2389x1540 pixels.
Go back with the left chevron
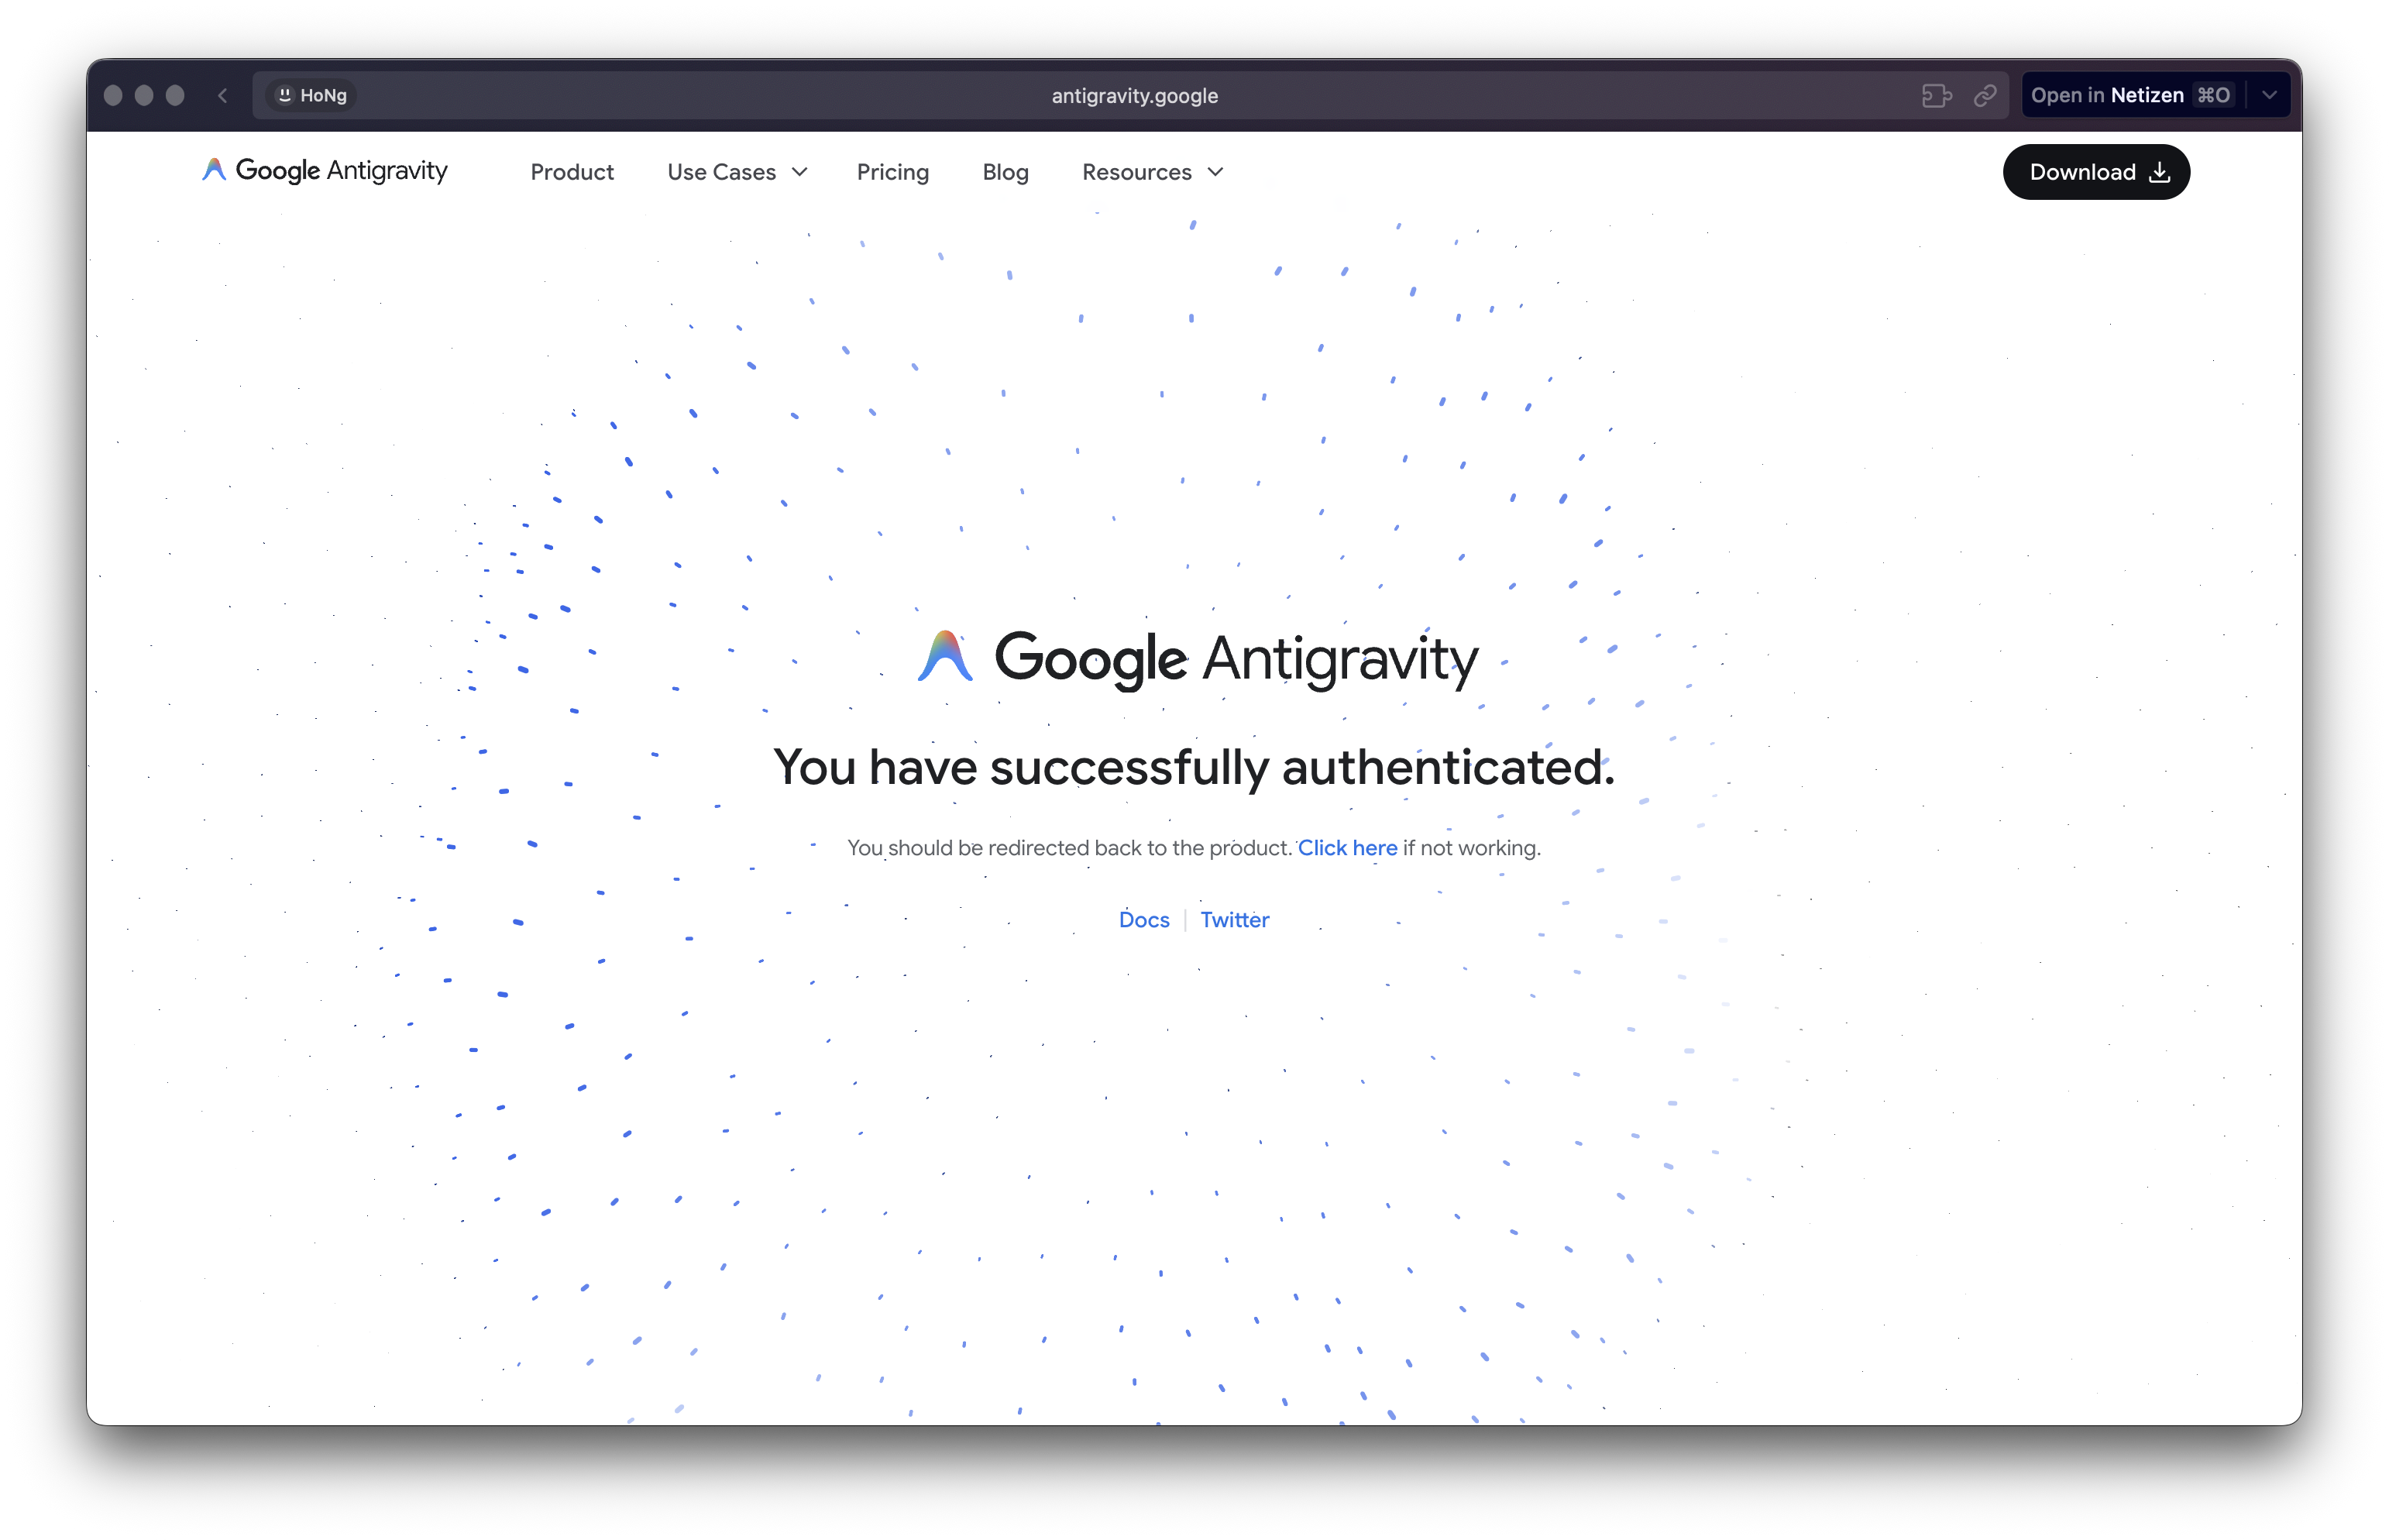223,96
